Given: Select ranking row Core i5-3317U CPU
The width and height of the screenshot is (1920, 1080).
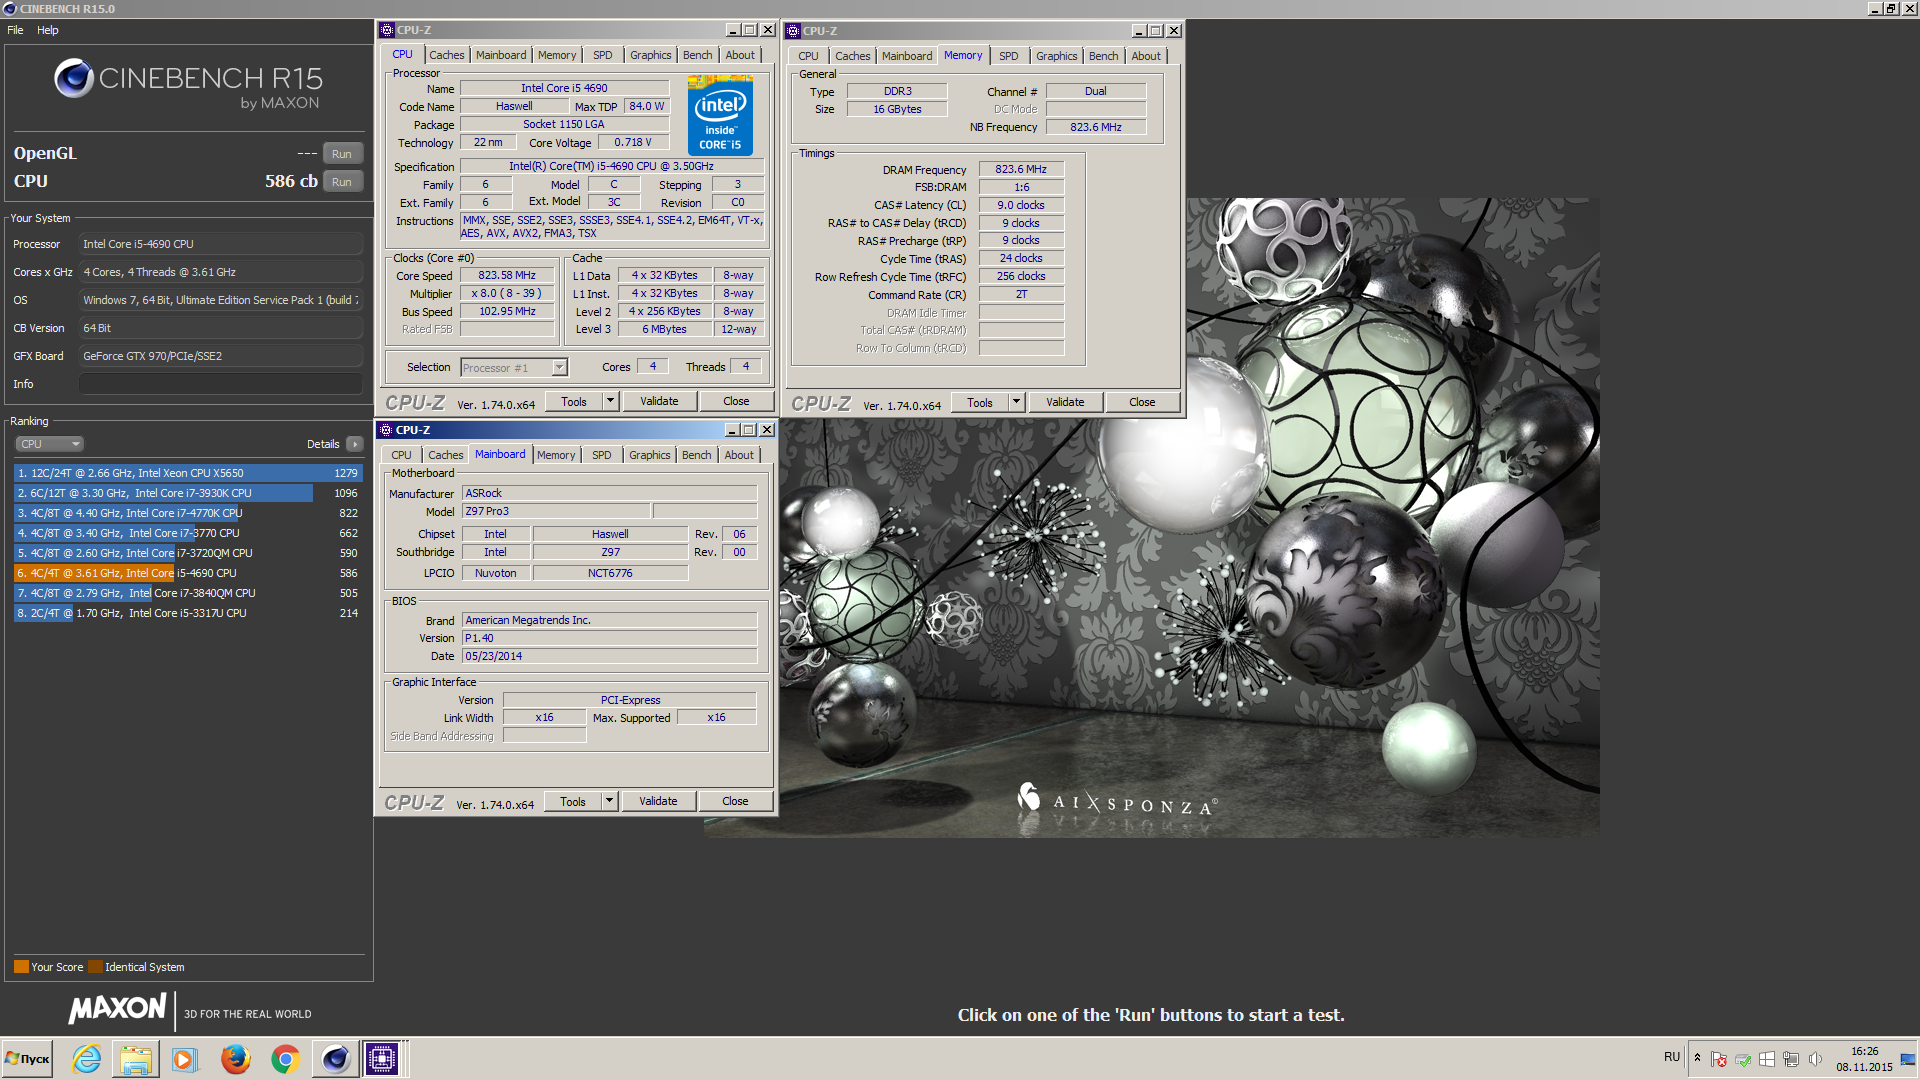Looking at the screenshot, I should [188, 613].
